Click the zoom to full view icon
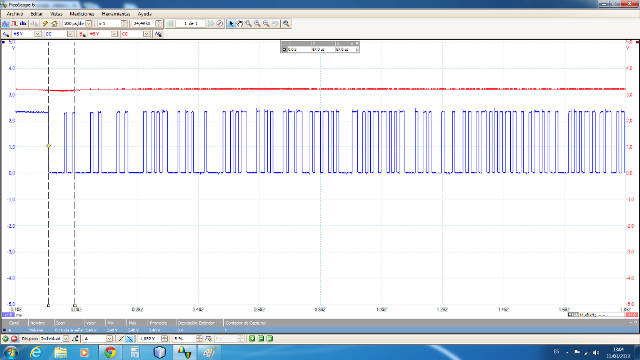 coord(286,24)
